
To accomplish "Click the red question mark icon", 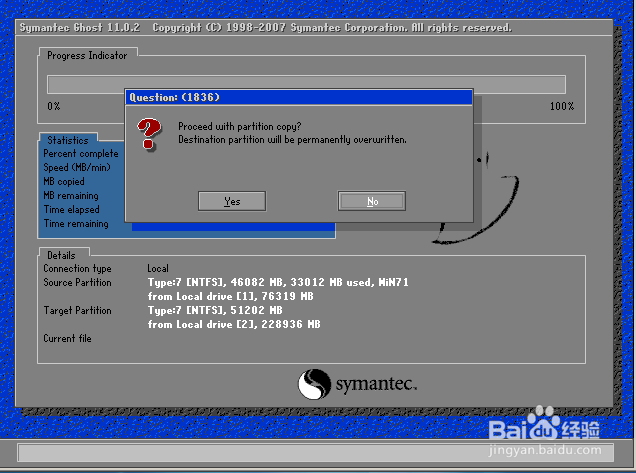I will tap(149, 134).
